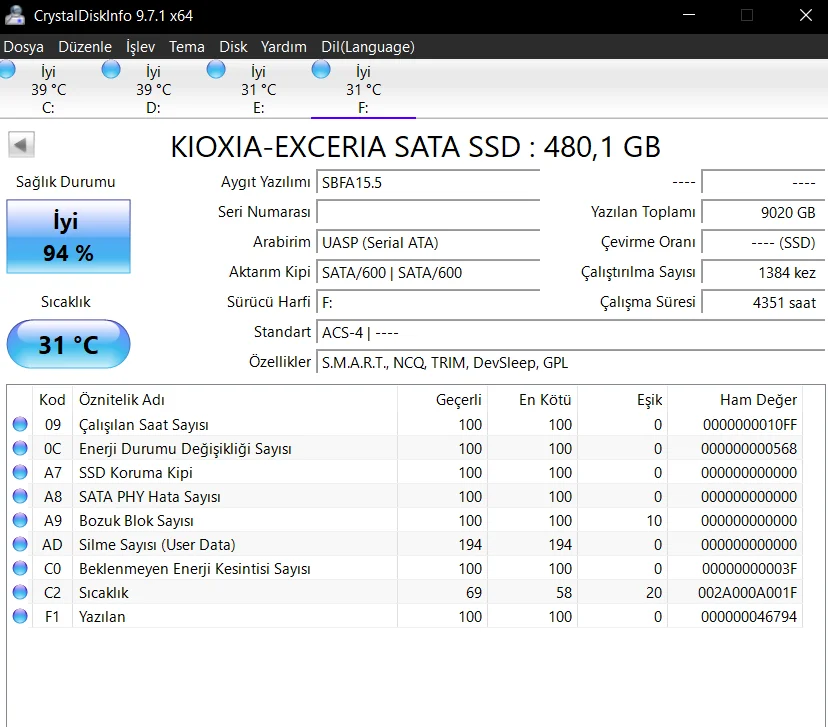Viewport: 828px width, 727px height.
Task: Click the En Kötü column header
Action: pyautogui.click(x=532, y=400)
